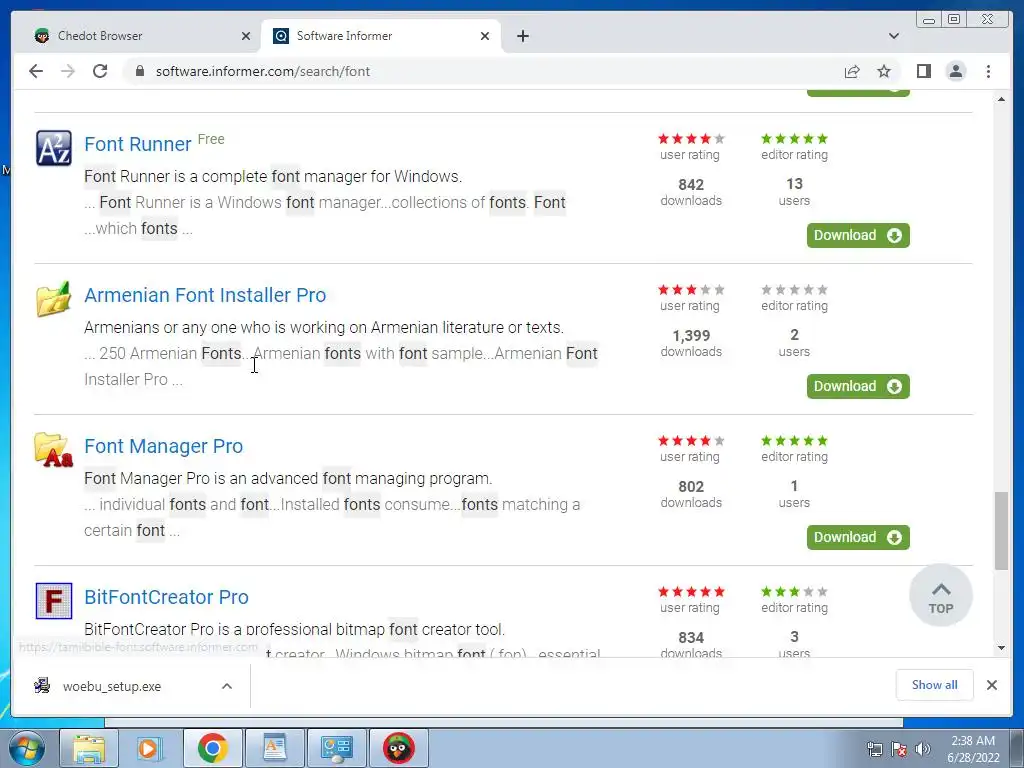Viewport: 1024px width, 768px height.
Task: Expand woebu_setup.exe download options chevron
Action: (227, 686)
